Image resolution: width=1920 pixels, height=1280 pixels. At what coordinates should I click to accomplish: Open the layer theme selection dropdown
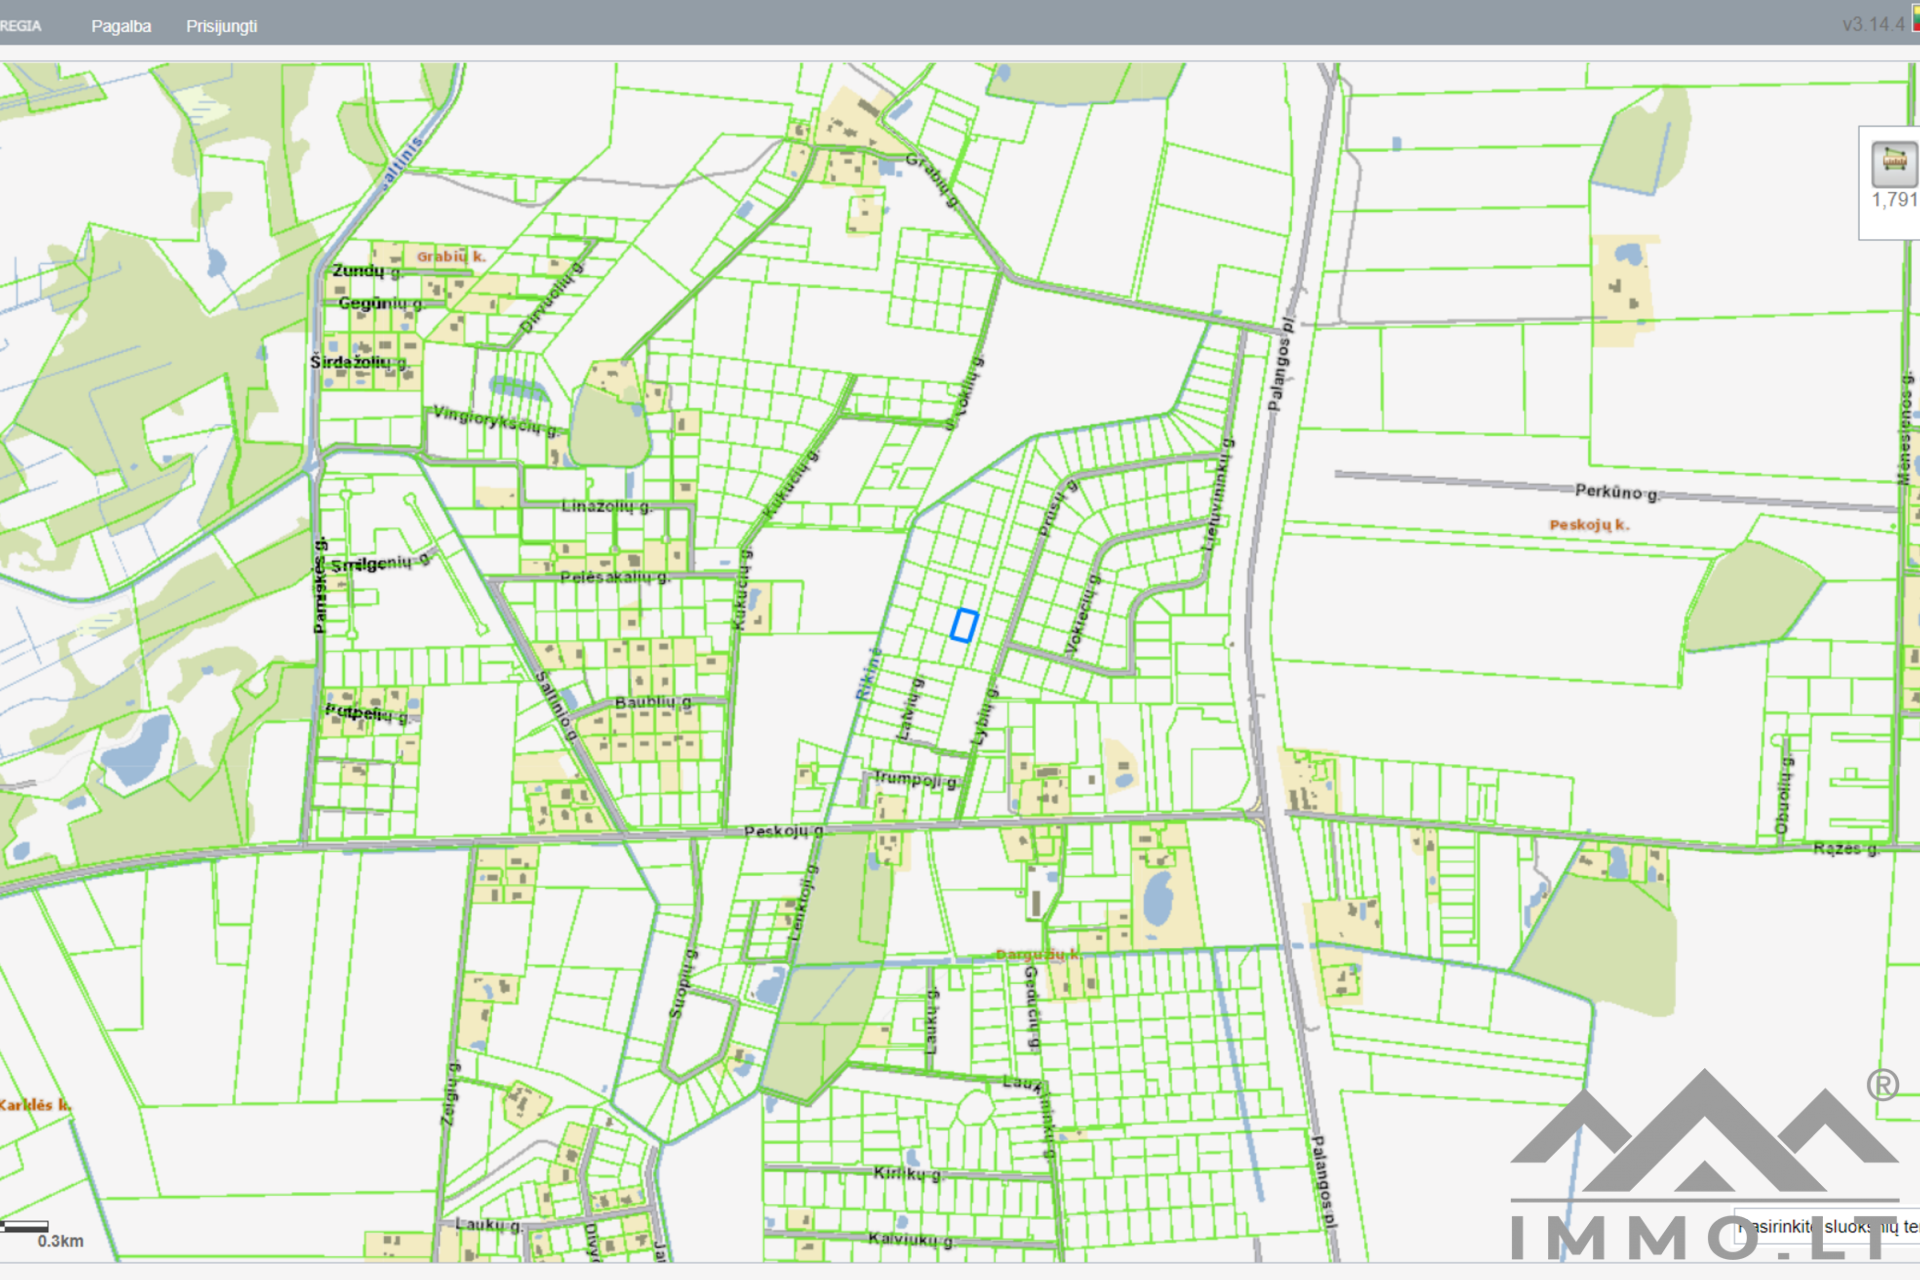1830,1226
